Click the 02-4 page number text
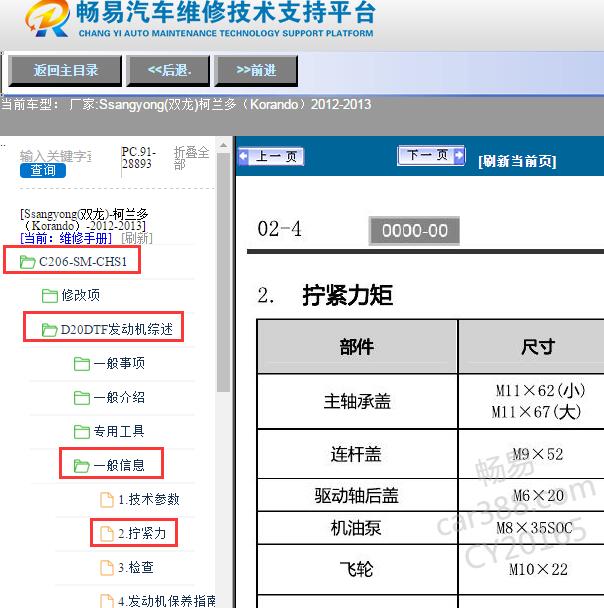The height and width of the screenshot is (608, 604). pos(279,229)
